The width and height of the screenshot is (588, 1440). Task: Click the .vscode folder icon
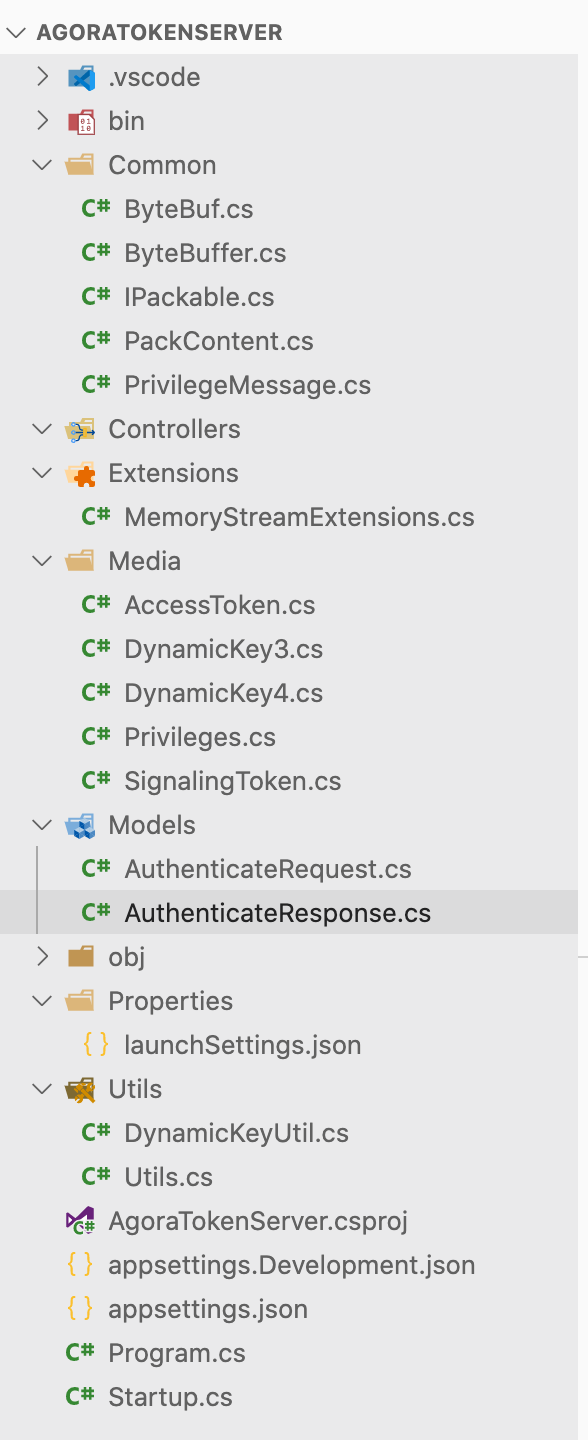80,77
